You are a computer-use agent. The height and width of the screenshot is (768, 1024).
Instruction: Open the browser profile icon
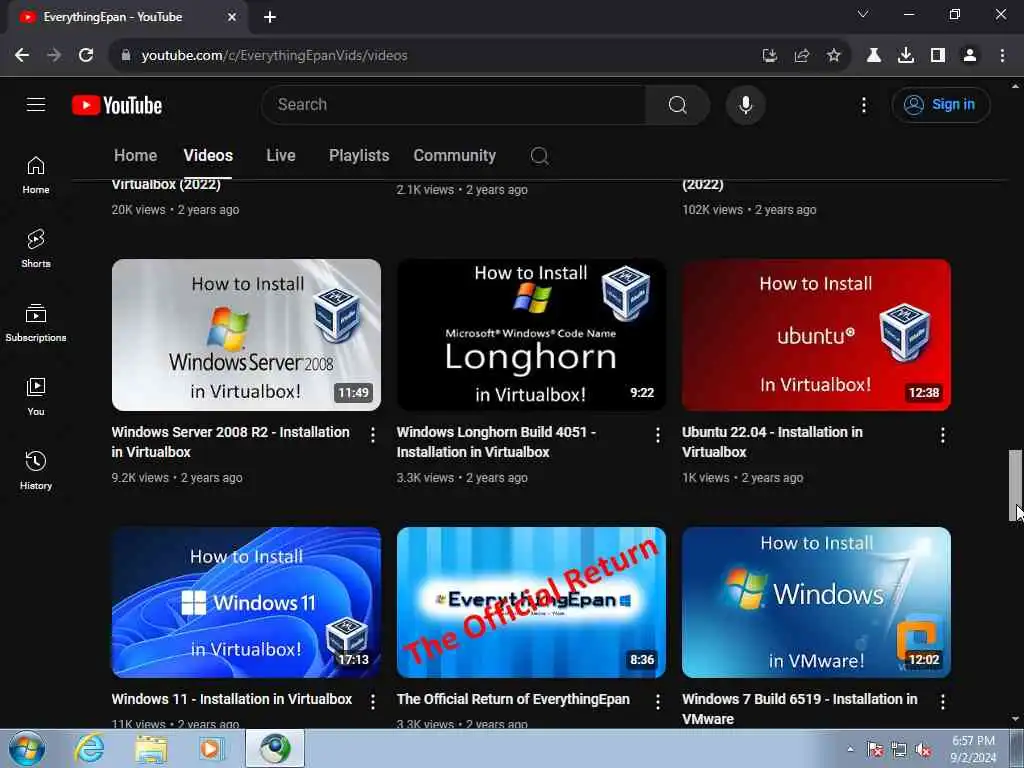click(970, 56)
